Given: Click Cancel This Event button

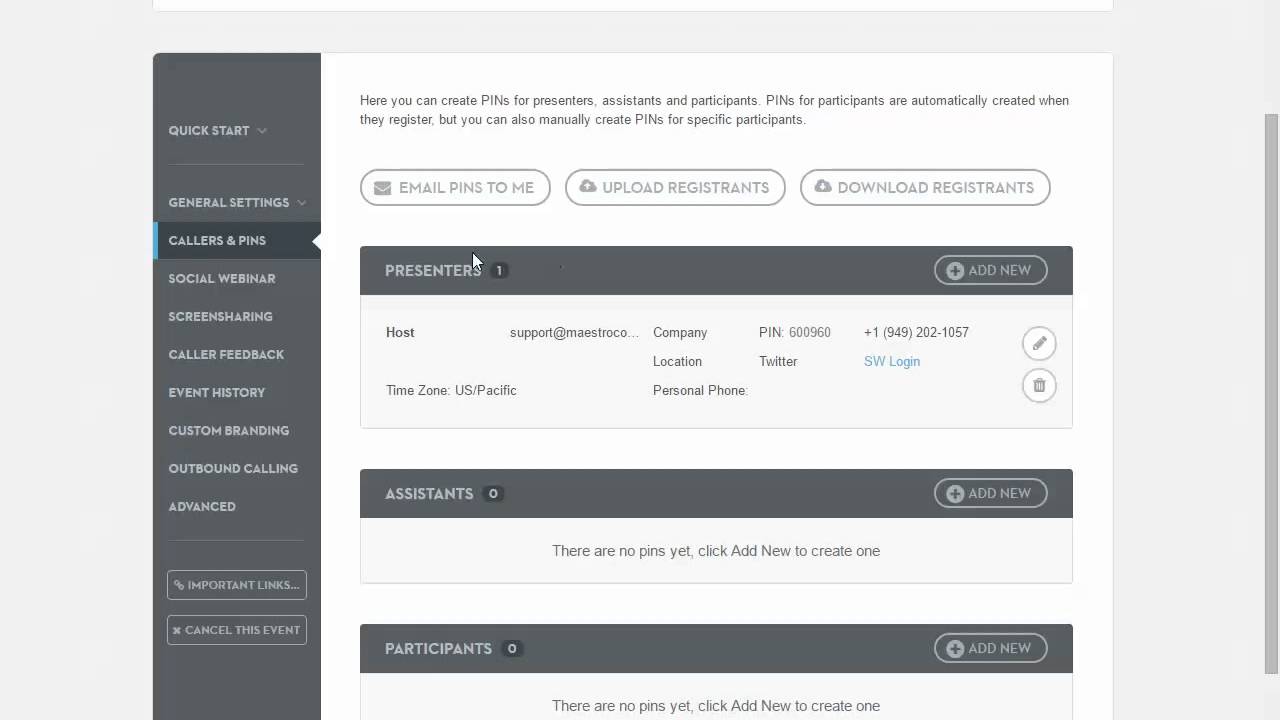Looking at the screenshot, I should tap(237, 630).
